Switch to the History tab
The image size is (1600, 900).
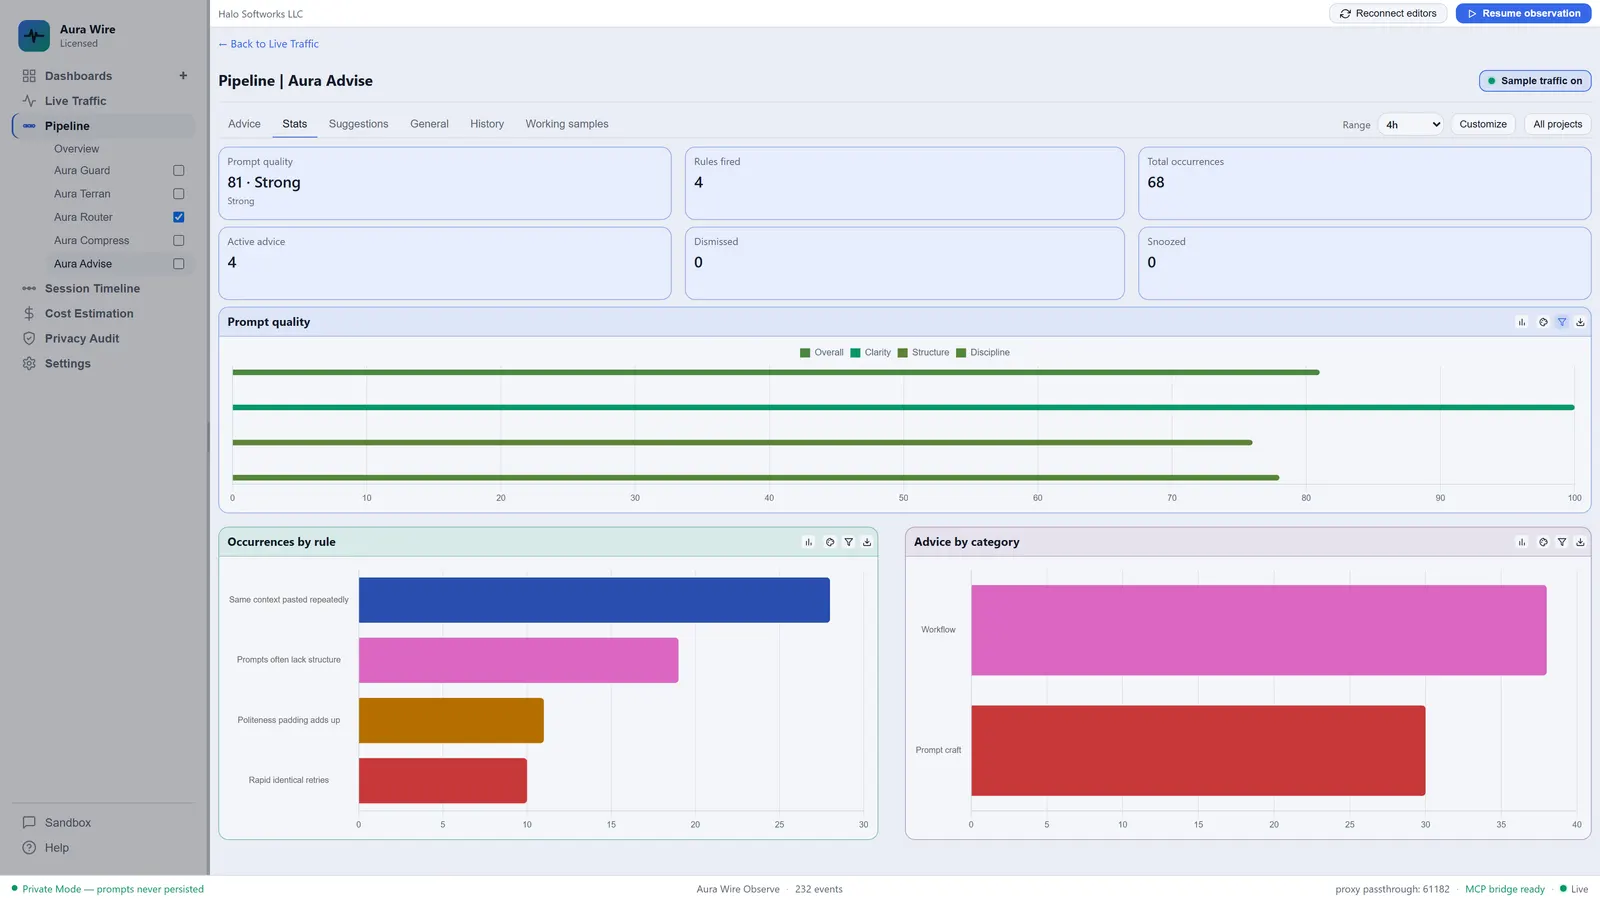[x=487, y=124]
